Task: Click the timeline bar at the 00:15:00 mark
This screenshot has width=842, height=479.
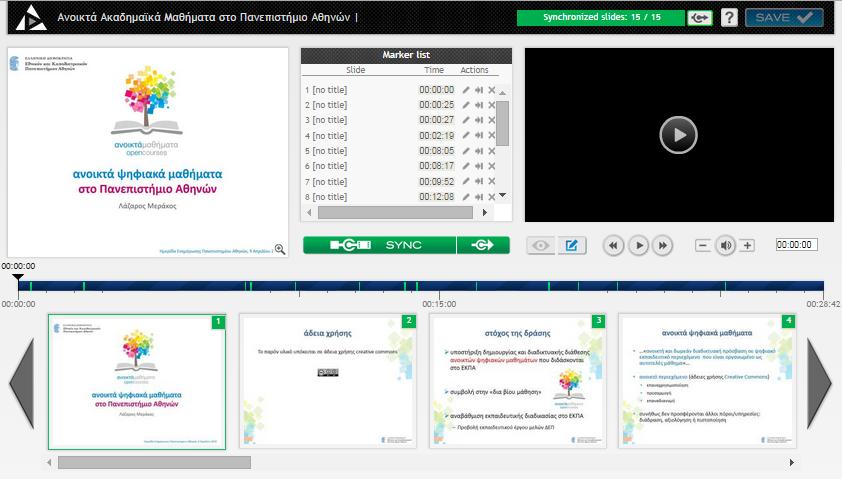Action: point(439,286)
